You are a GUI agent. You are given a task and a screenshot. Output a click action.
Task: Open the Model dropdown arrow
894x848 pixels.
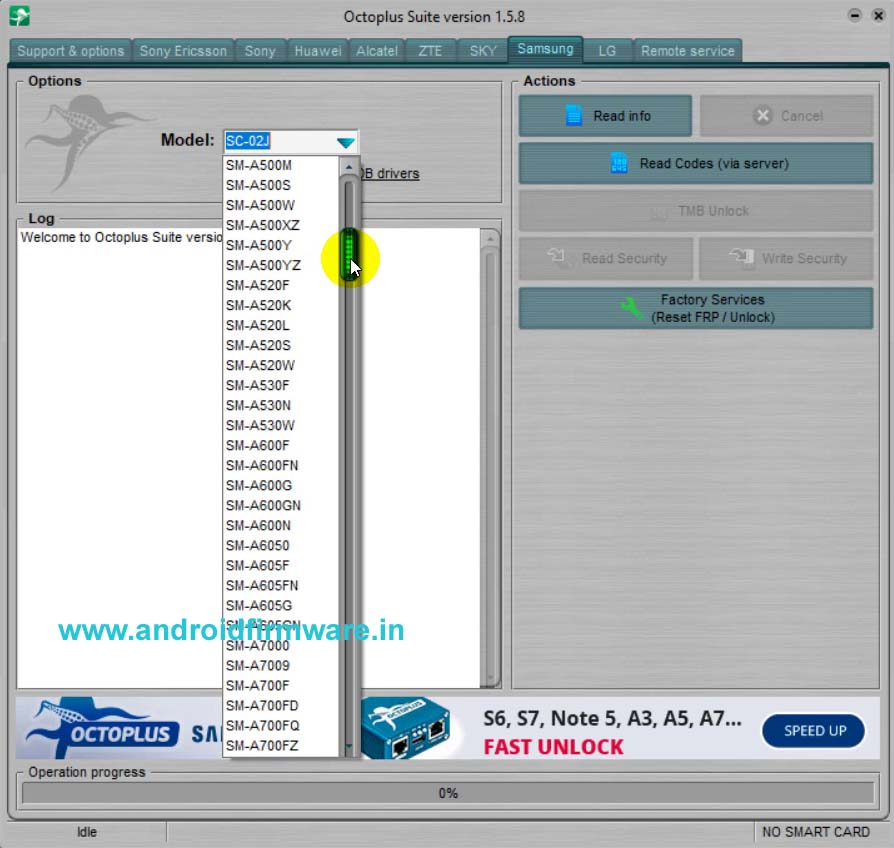346,142
